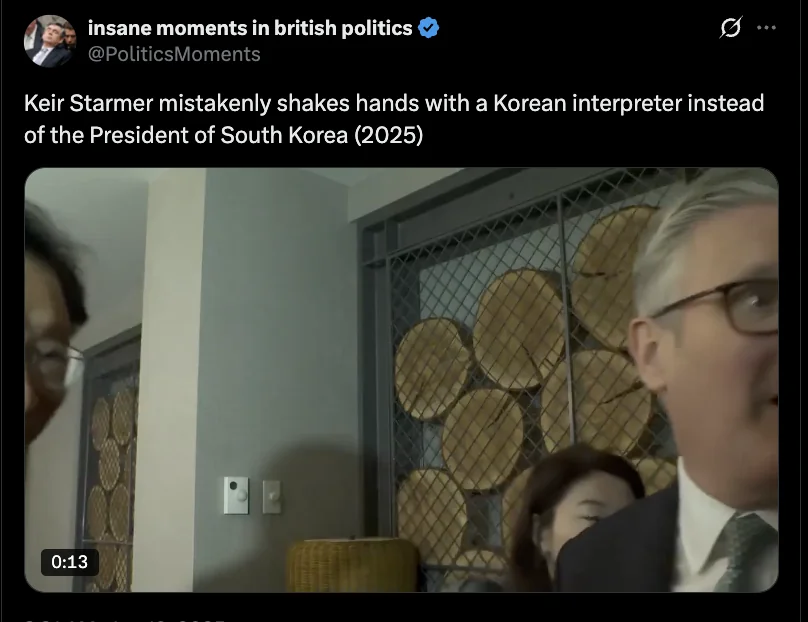Viewport: 808px width, 622px height.
Task: Click the wall light switches in video
Action: click(x=252, y=496)
